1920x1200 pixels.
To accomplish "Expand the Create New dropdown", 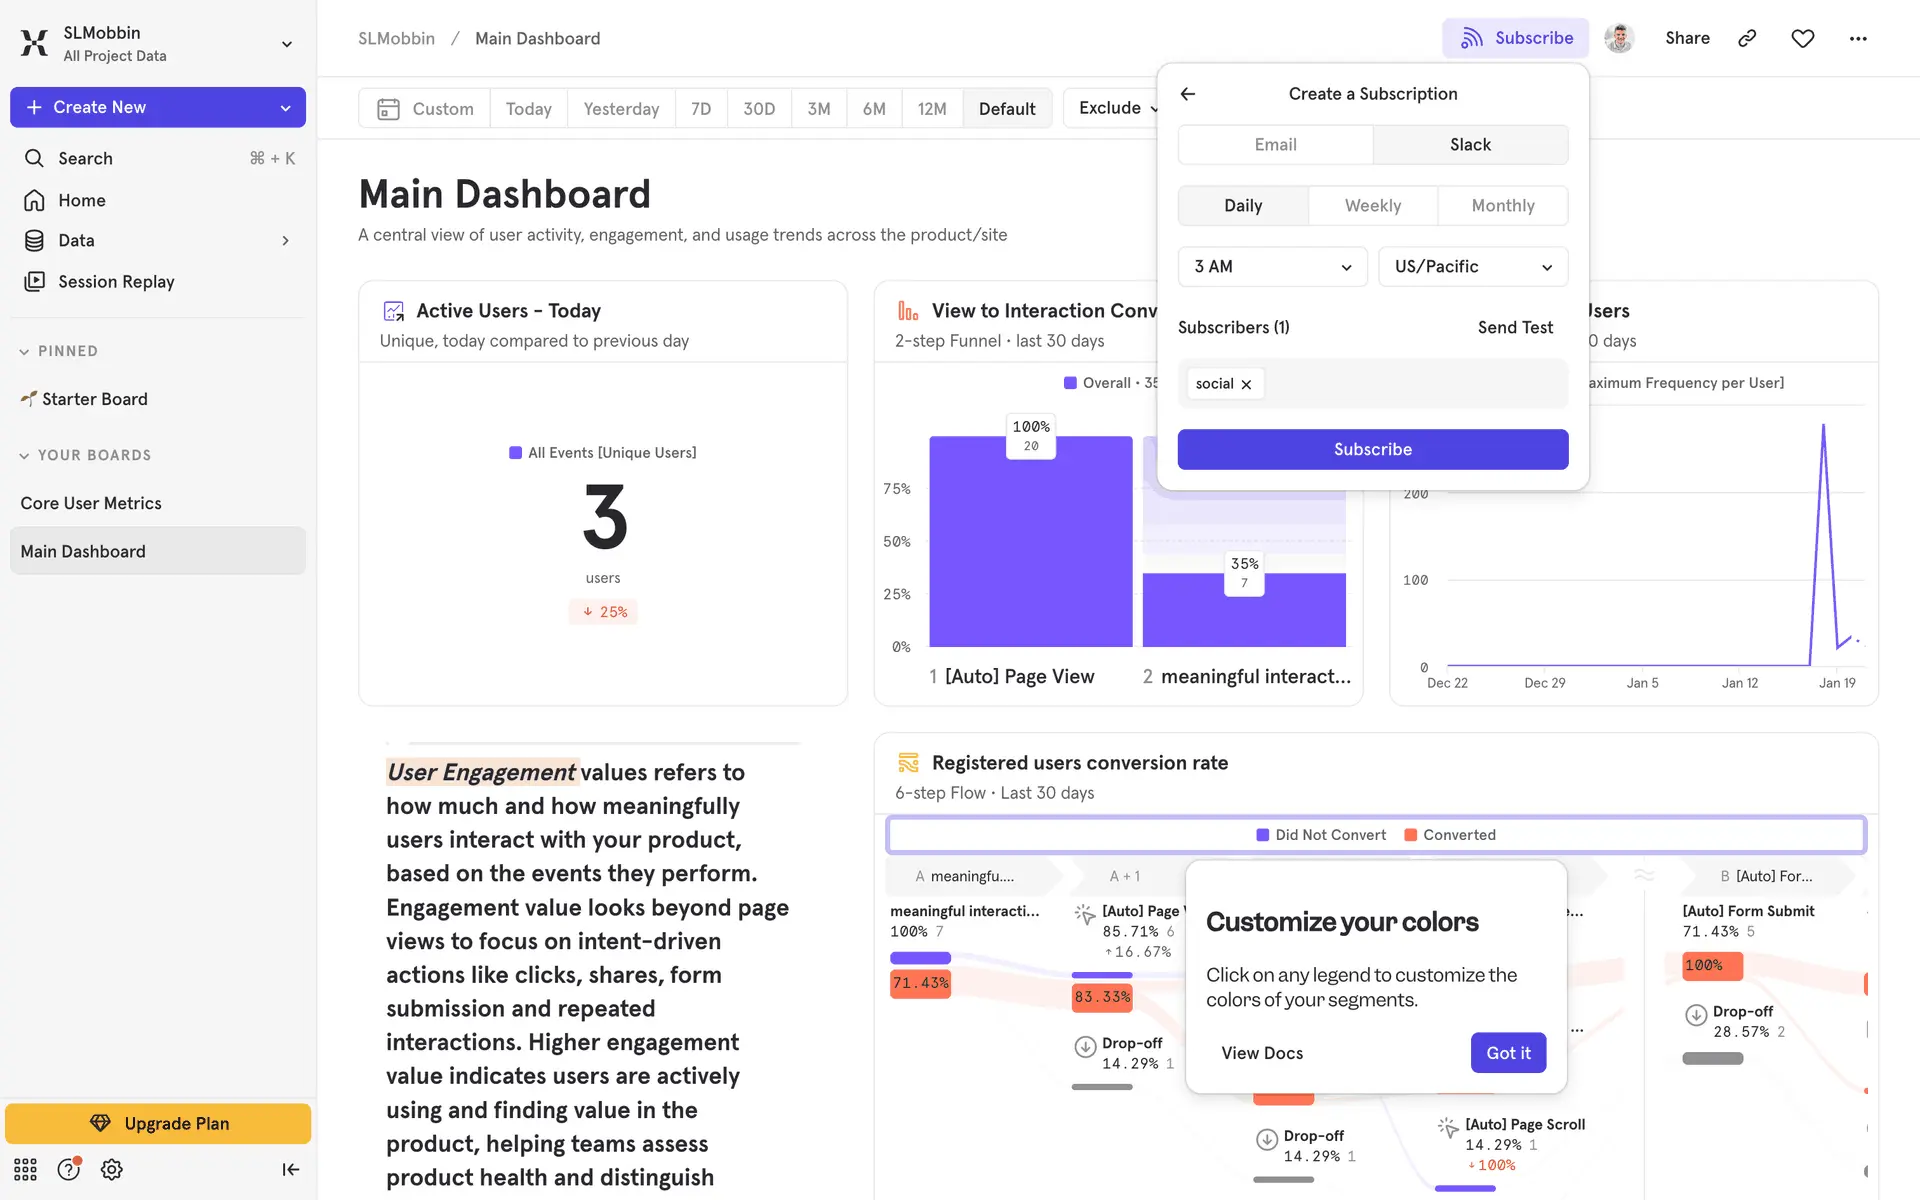I will tap(286, 107).
